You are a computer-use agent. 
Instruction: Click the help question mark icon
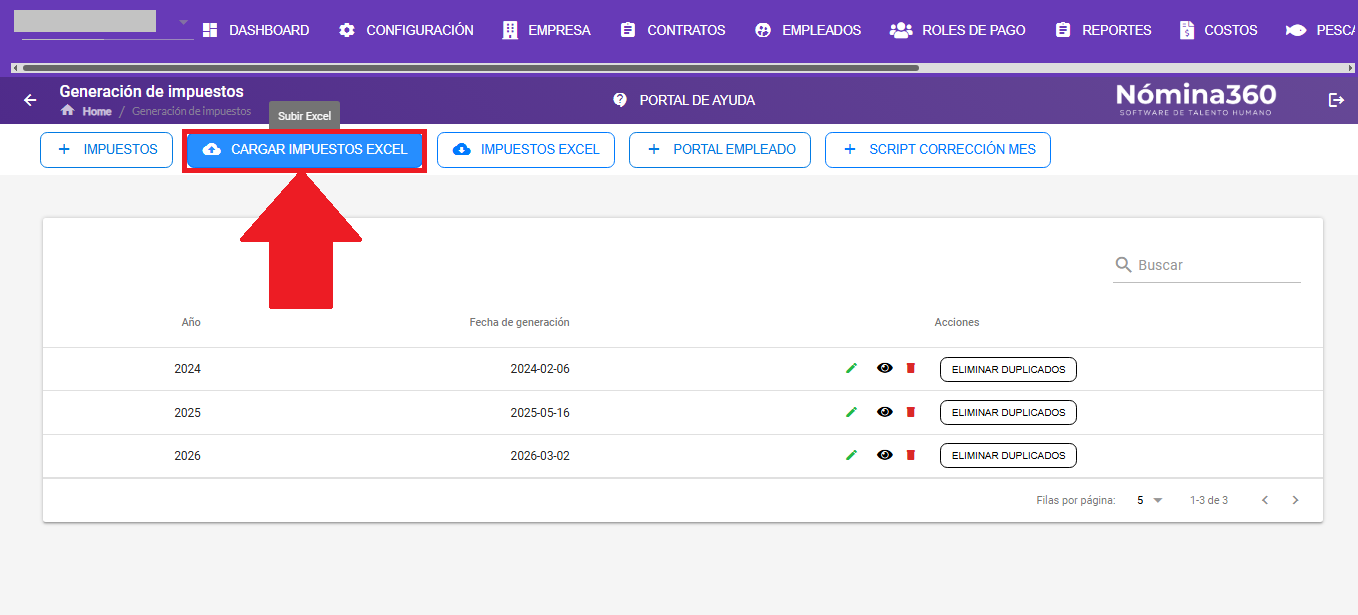click(x=620, y=100)
